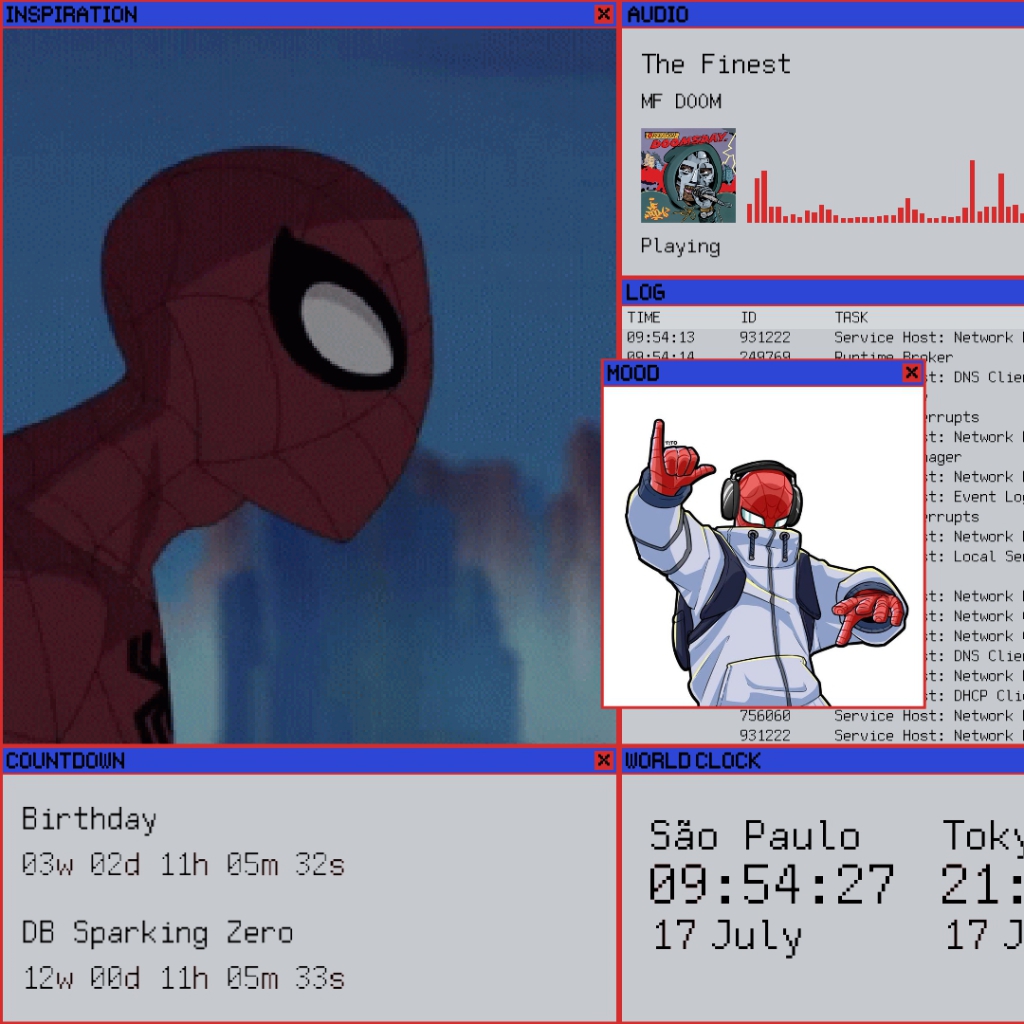The image size is (1024, 1024).
Task: Close the COUNTDOWN window
Action: coord(603,760)
